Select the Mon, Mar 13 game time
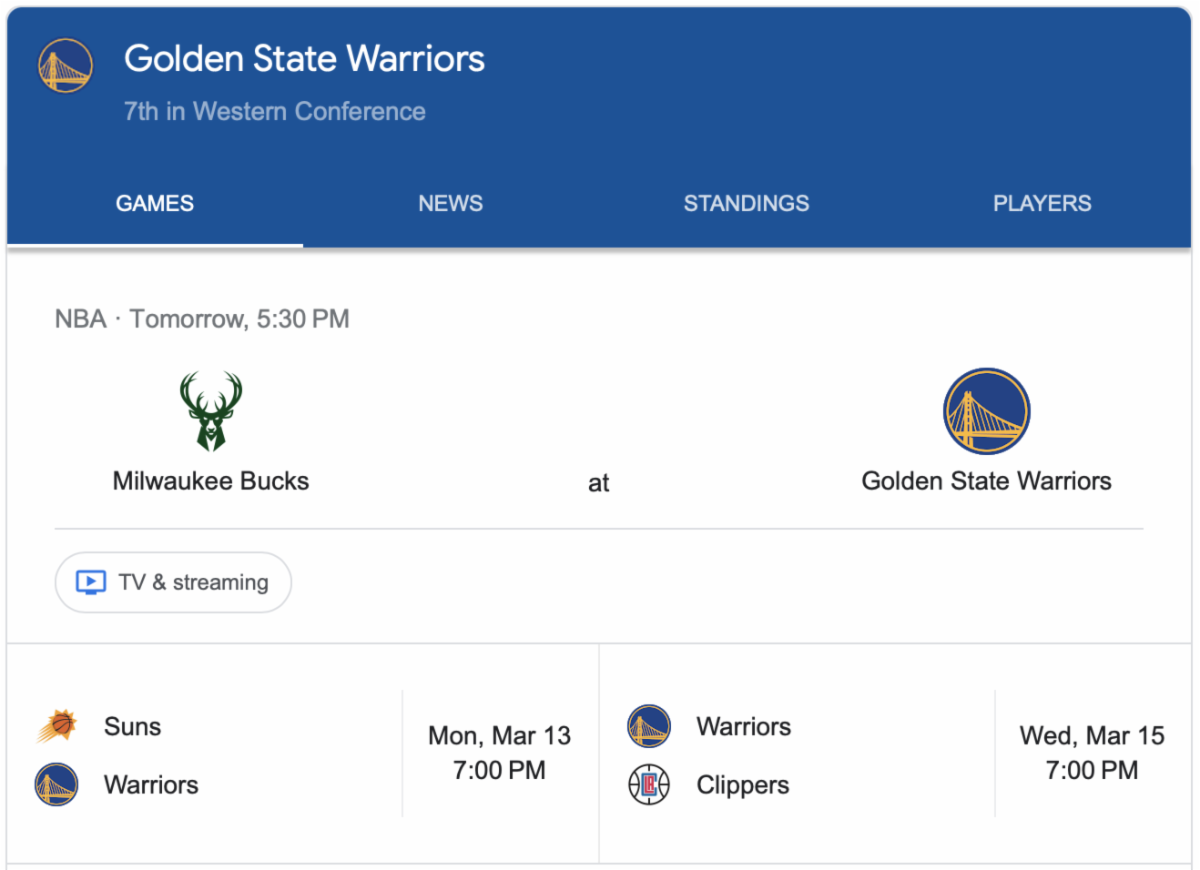 coord(499,753)
